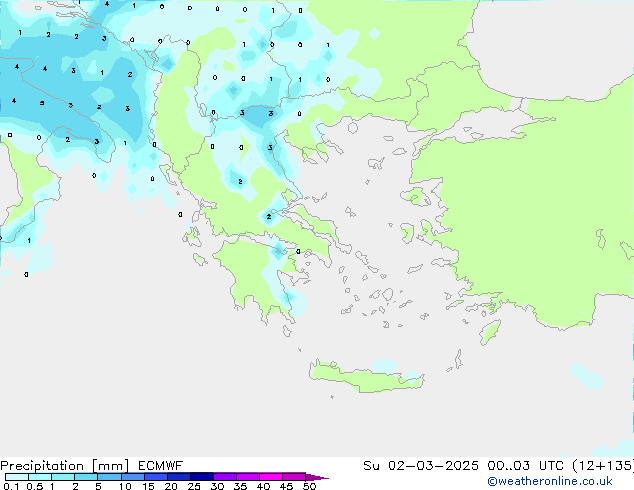Select the 30–35 mm purple legend box
Screen dimensions: 634x490
coord(224,477)
